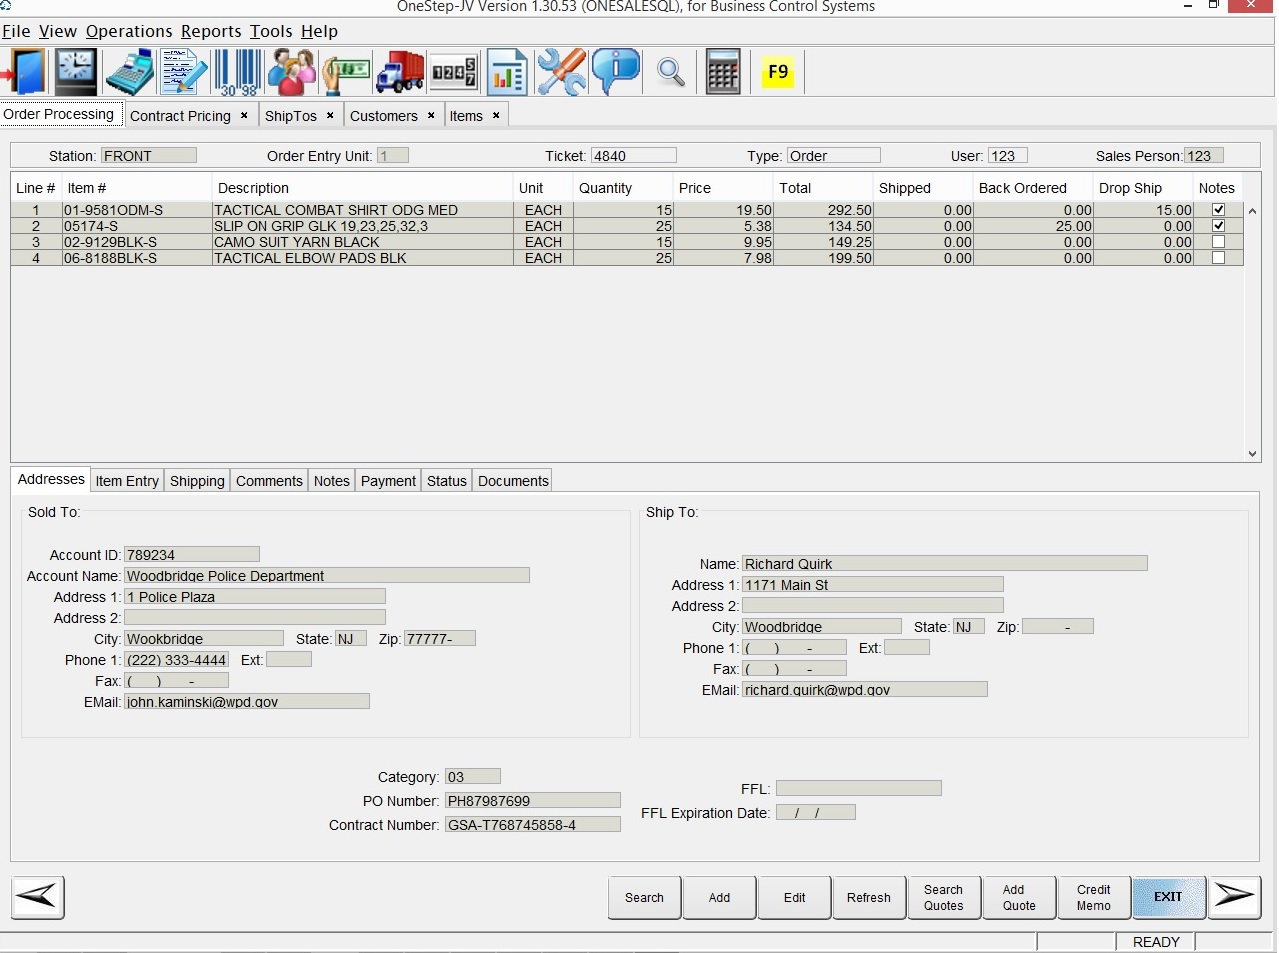Open the cash register icon
This screenshot has width=1279, height=953.
coord(130,72)
